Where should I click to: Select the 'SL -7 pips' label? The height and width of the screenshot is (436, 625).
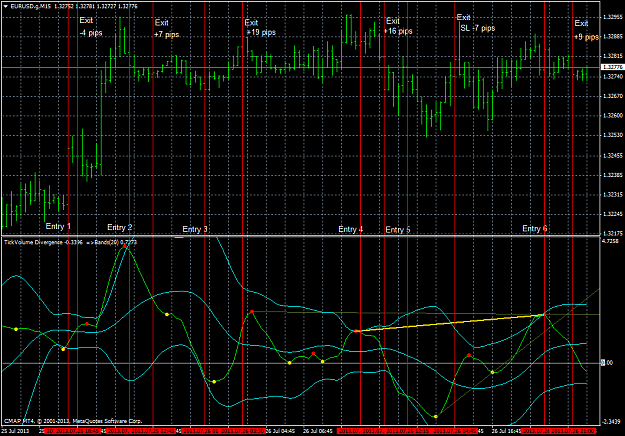(x=478, y=28)
